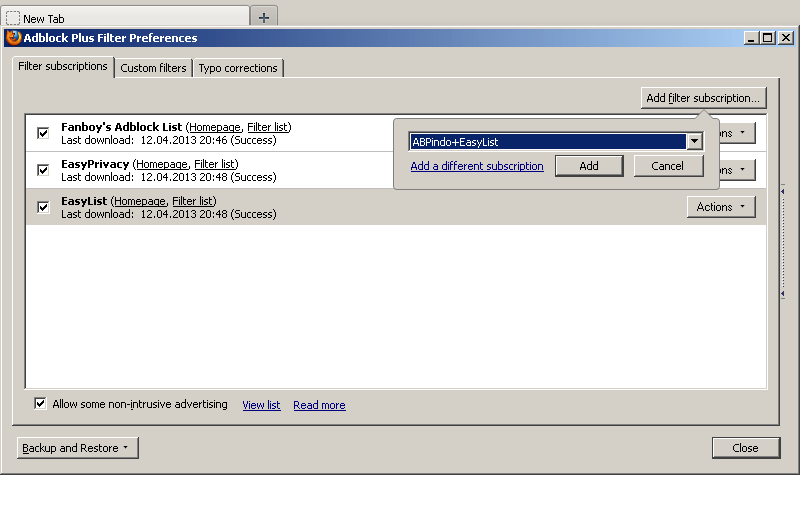Viewport: 800px width, 530px height.
Task: Select the Filter subscriptions tab
Action: (63, 66)
